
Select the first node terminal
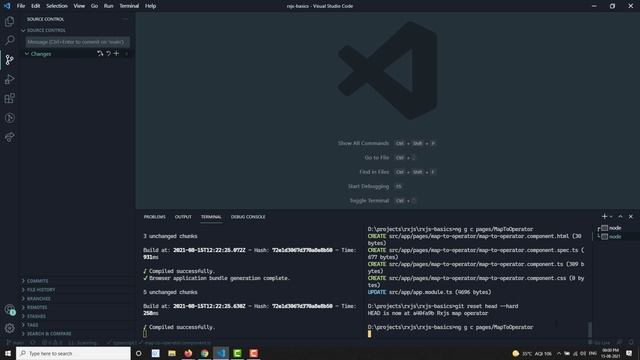tap(616, 228)
